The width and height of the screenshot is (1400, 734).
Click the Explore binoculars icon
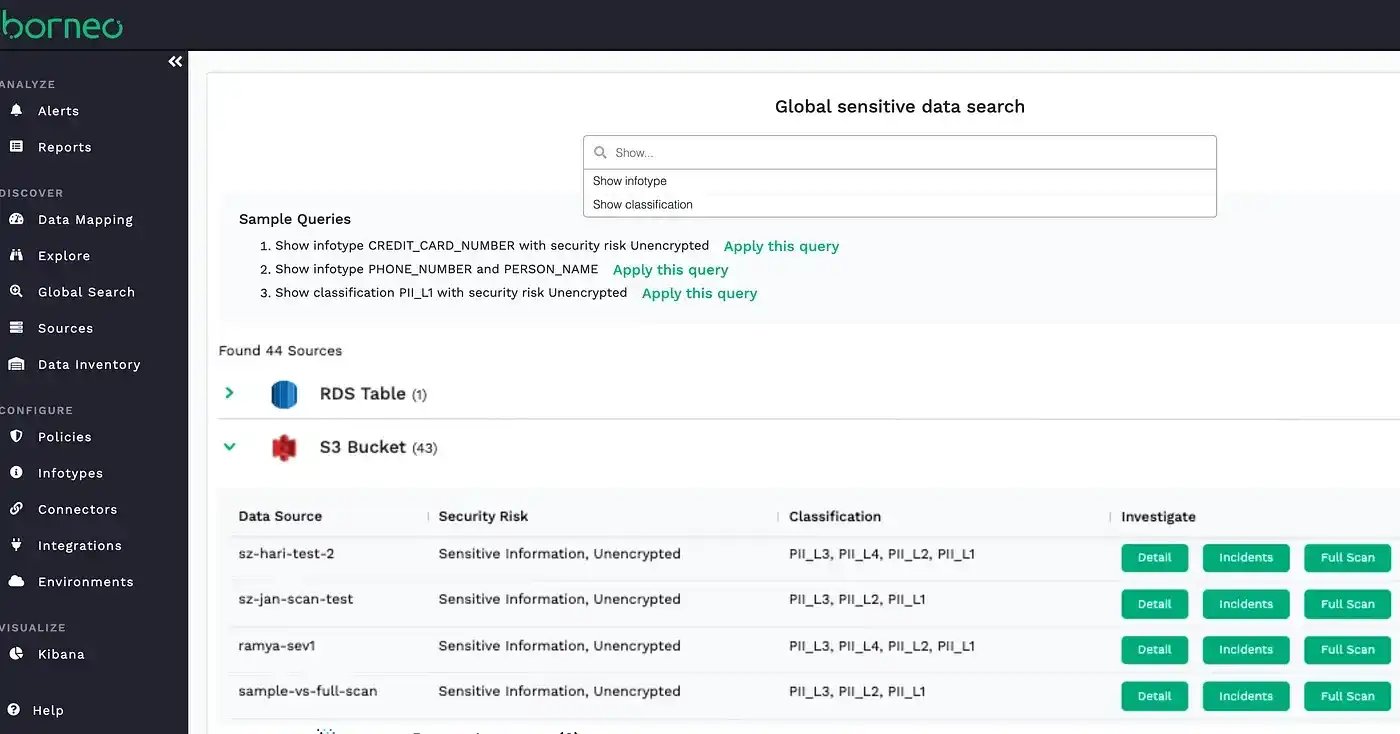pyautogui.click(x=16, y=256)
